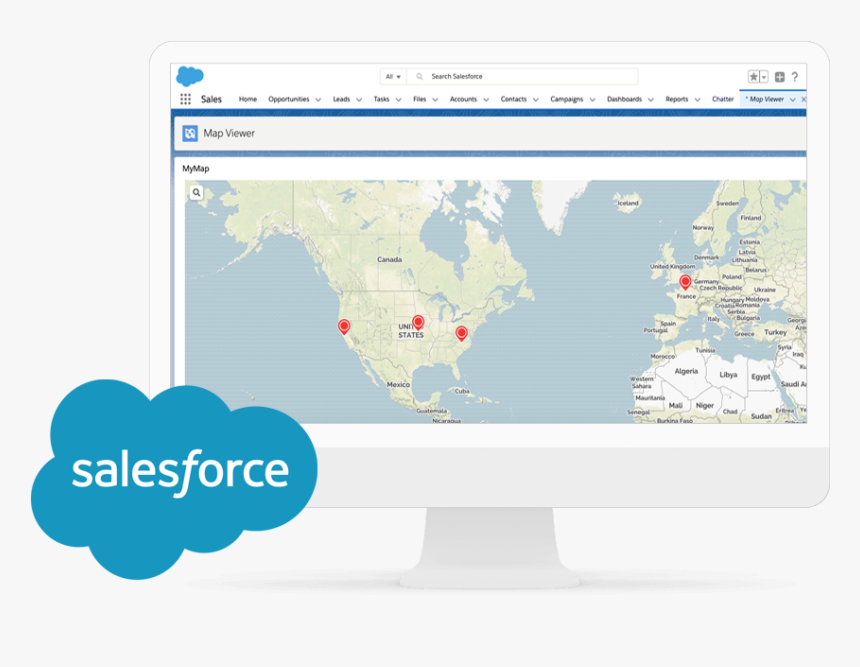Image resolution: width=860 pixels, height=667 pixels.
Task: Open the Campaigns tab
Action: [567, 99]
